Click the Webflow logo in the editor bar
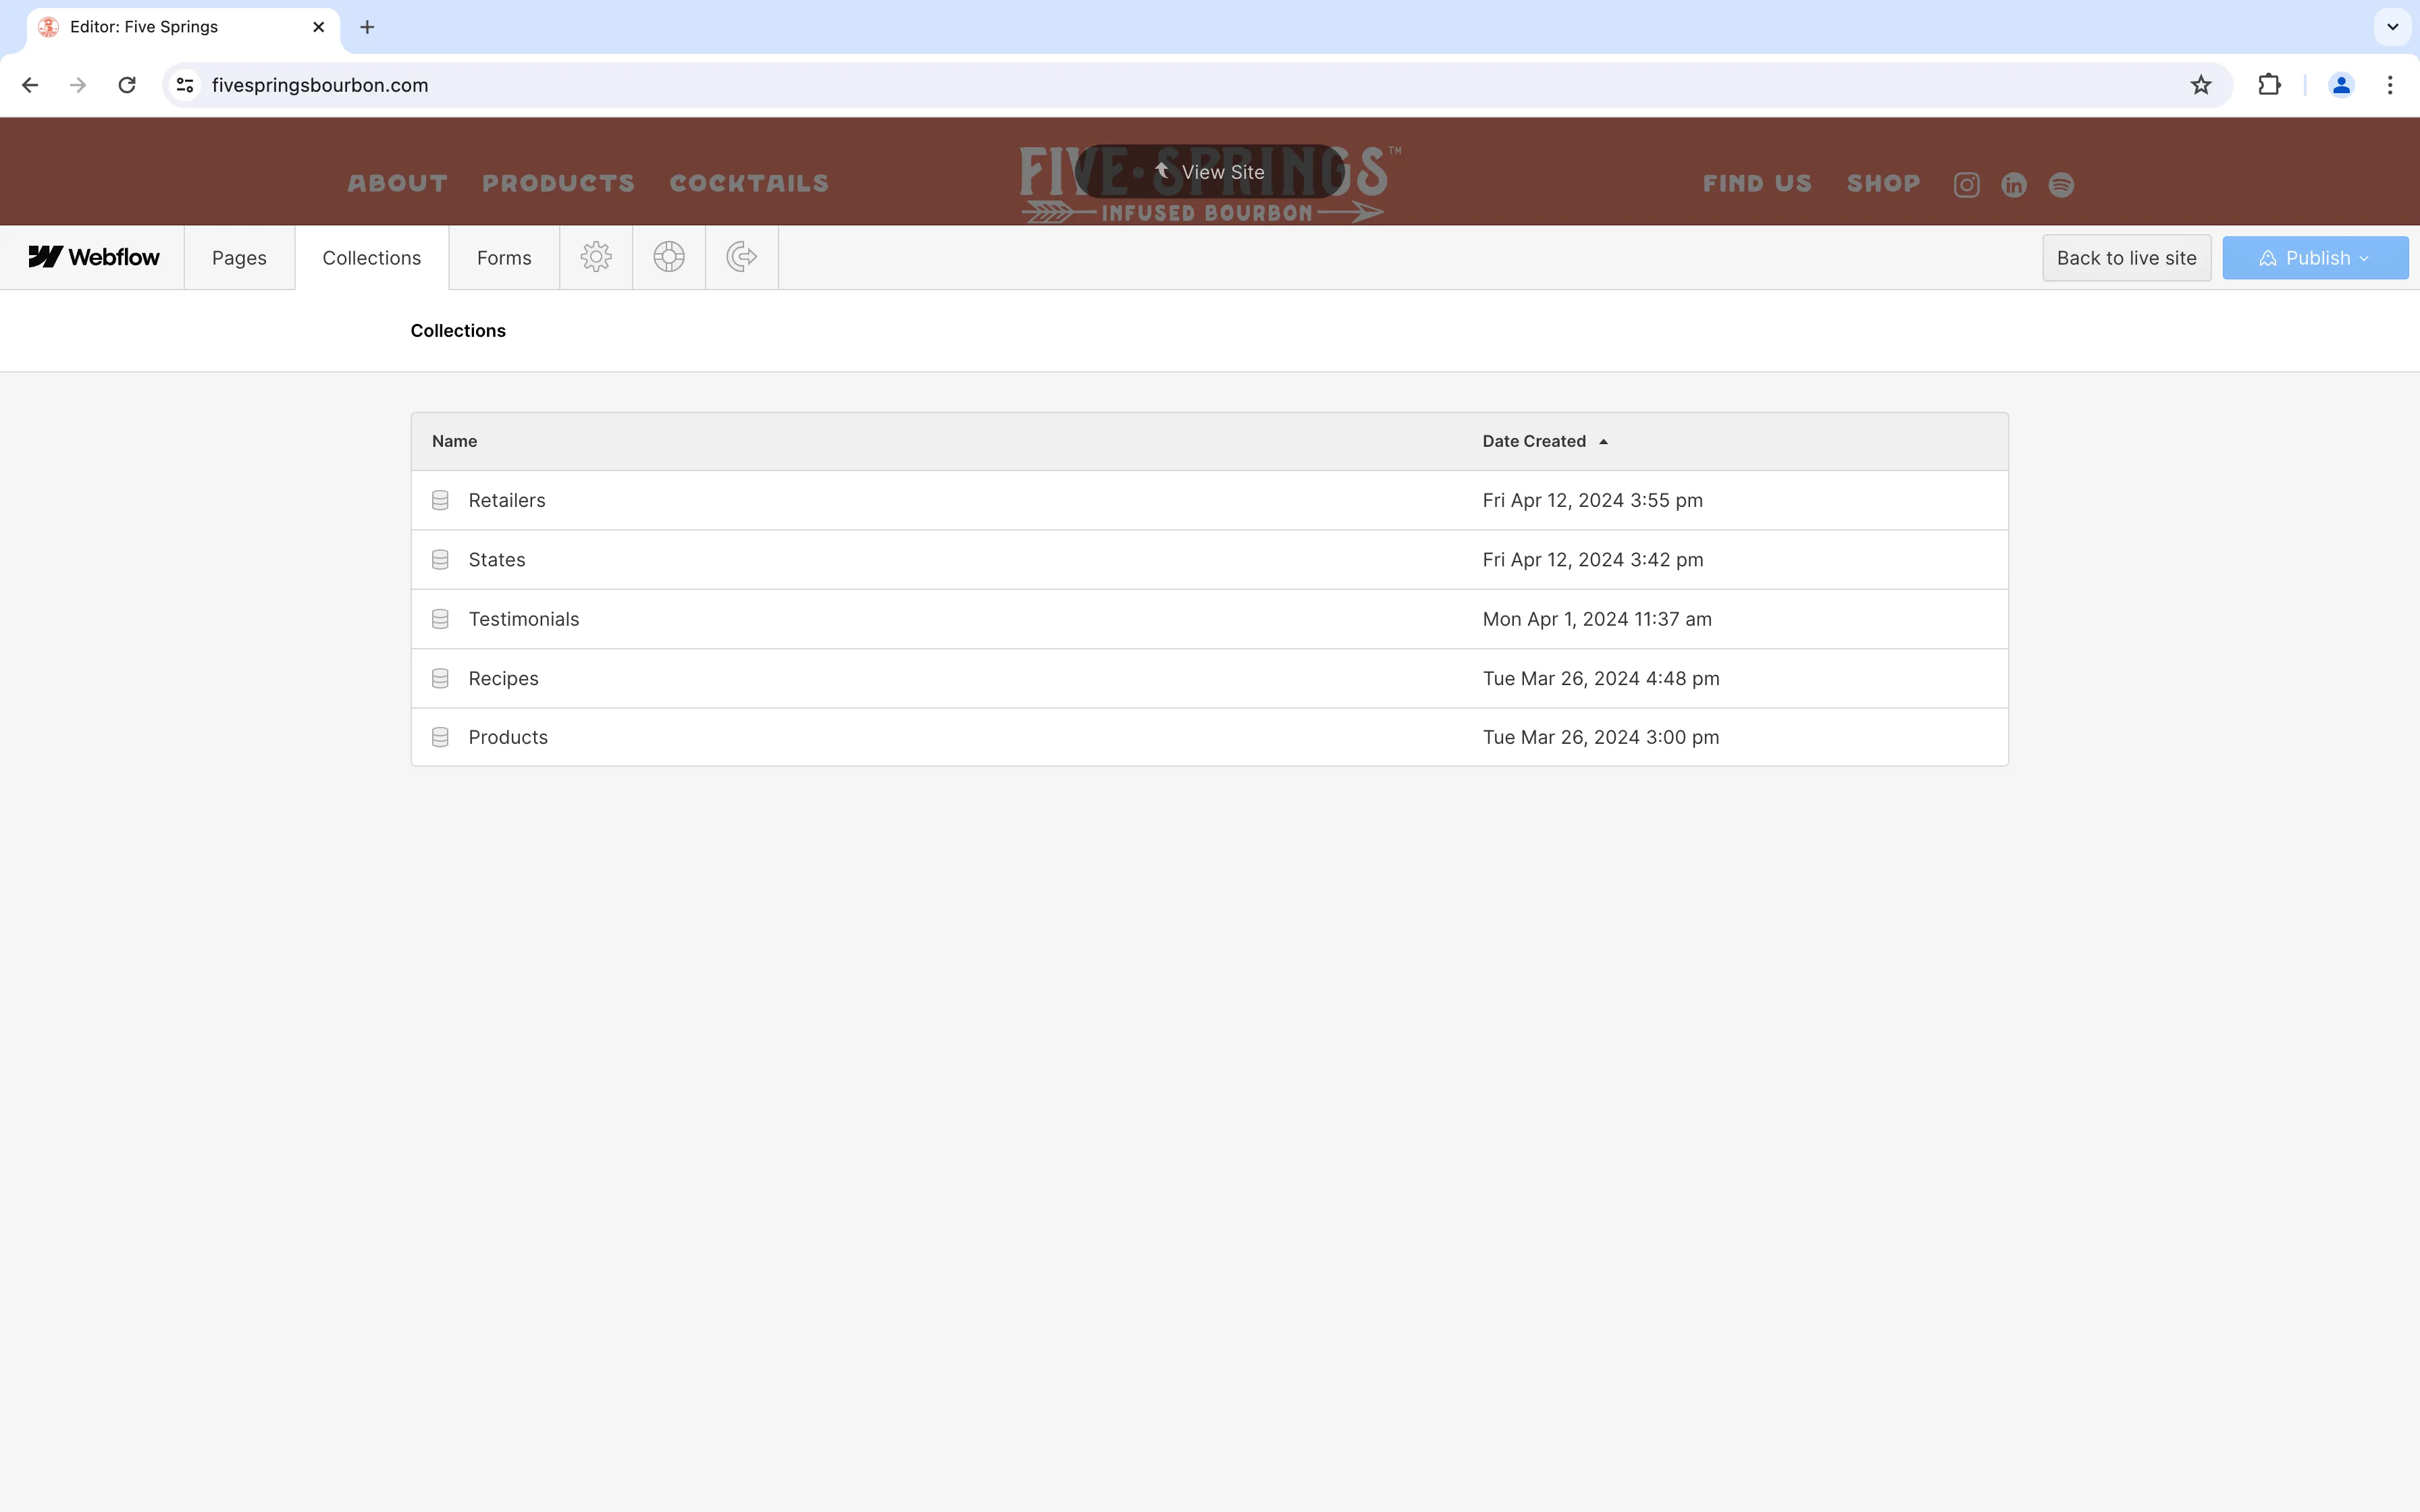Screen dimensions: 2420x1512 pos(94,257)
